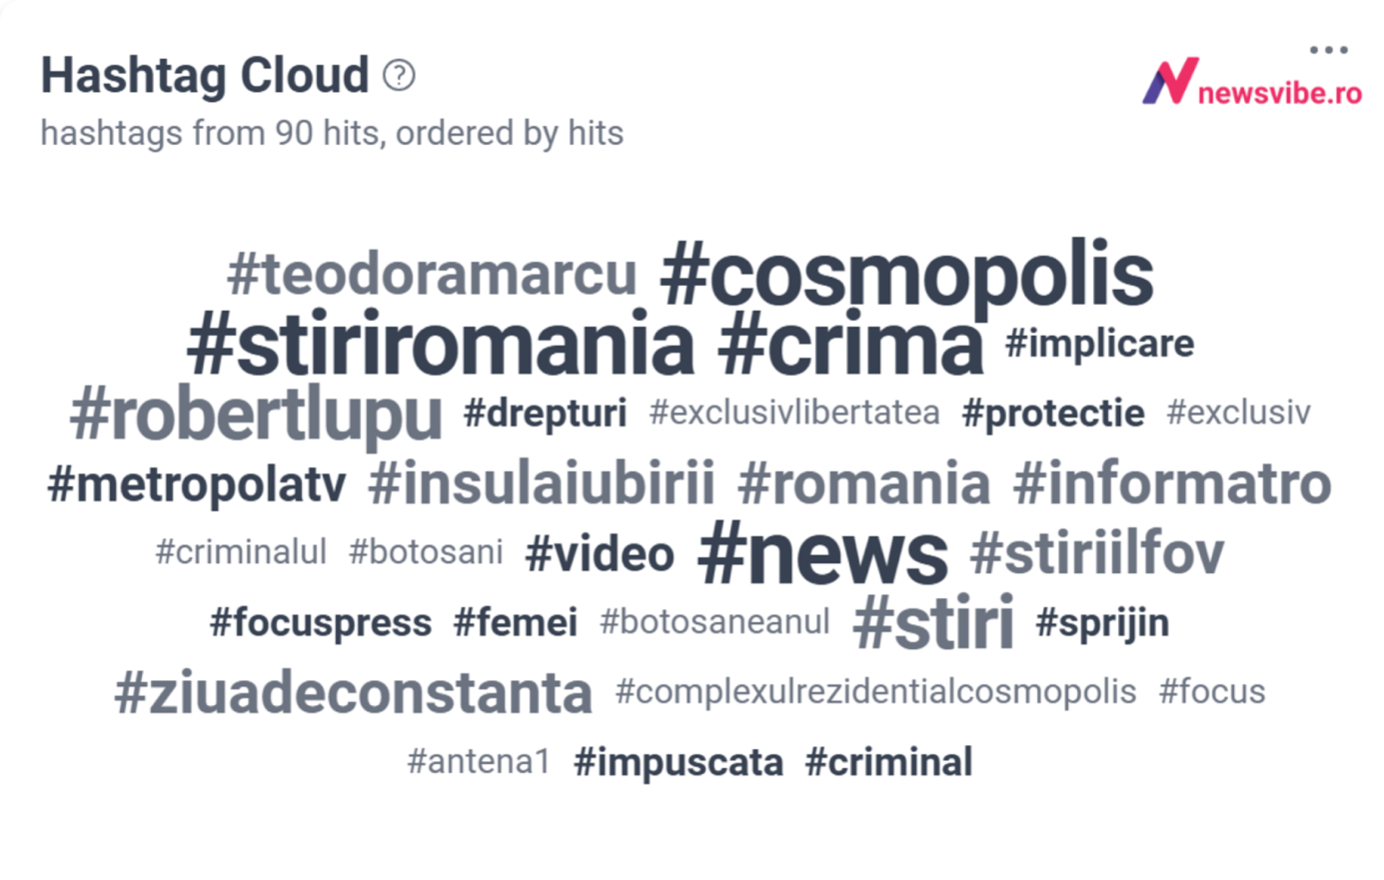
Task: Open the Hashtag Cloud help icon
Action: pos(399,75)
